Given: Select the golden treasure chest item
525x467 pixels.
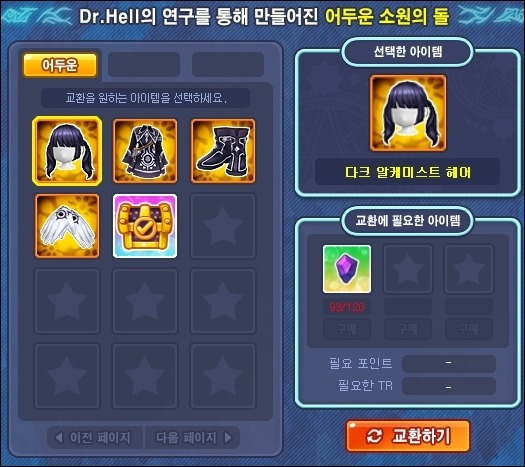Looking at the screenshot, I should click(x=145, y=226).
